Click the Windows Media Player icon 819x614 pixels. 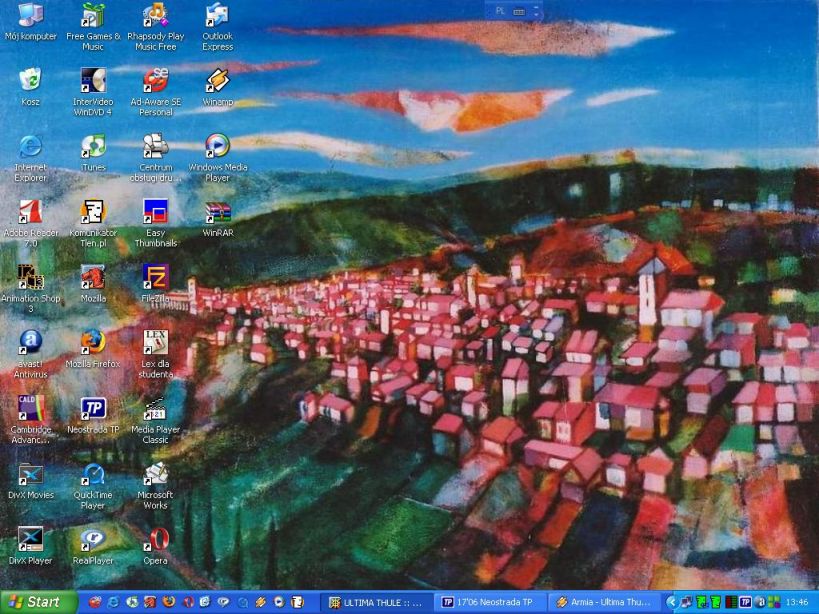click(x=217, y=147)
